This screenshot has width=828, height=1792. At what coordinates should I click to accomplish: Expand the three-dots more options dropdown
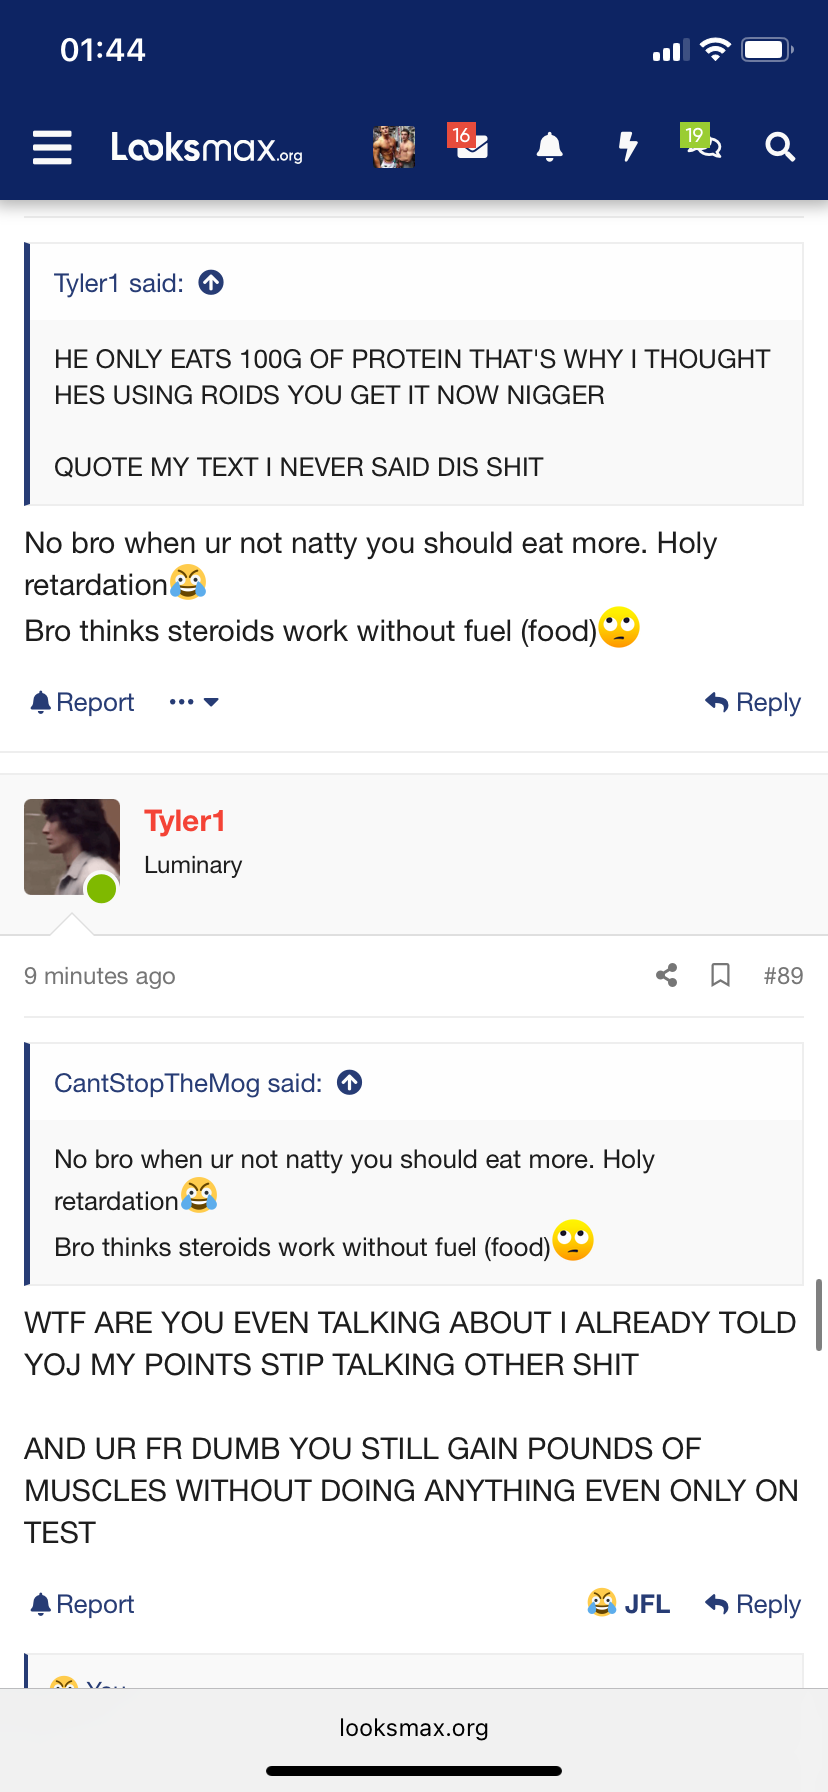[x=194, y=702]
